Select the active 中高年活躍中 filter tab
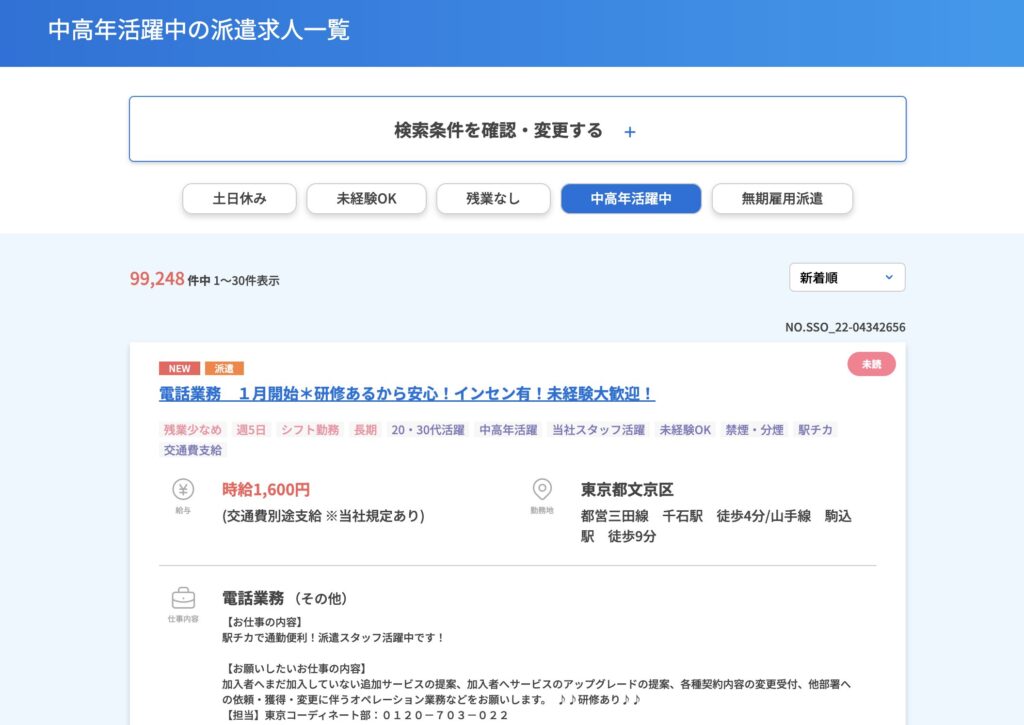The width and height of the screenshot is (1024, 725). click(631, 198)
